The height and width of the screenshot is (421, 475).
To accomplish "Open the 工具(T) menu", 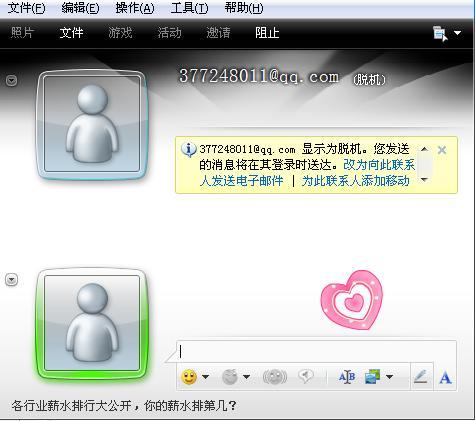I will (189, 8).
